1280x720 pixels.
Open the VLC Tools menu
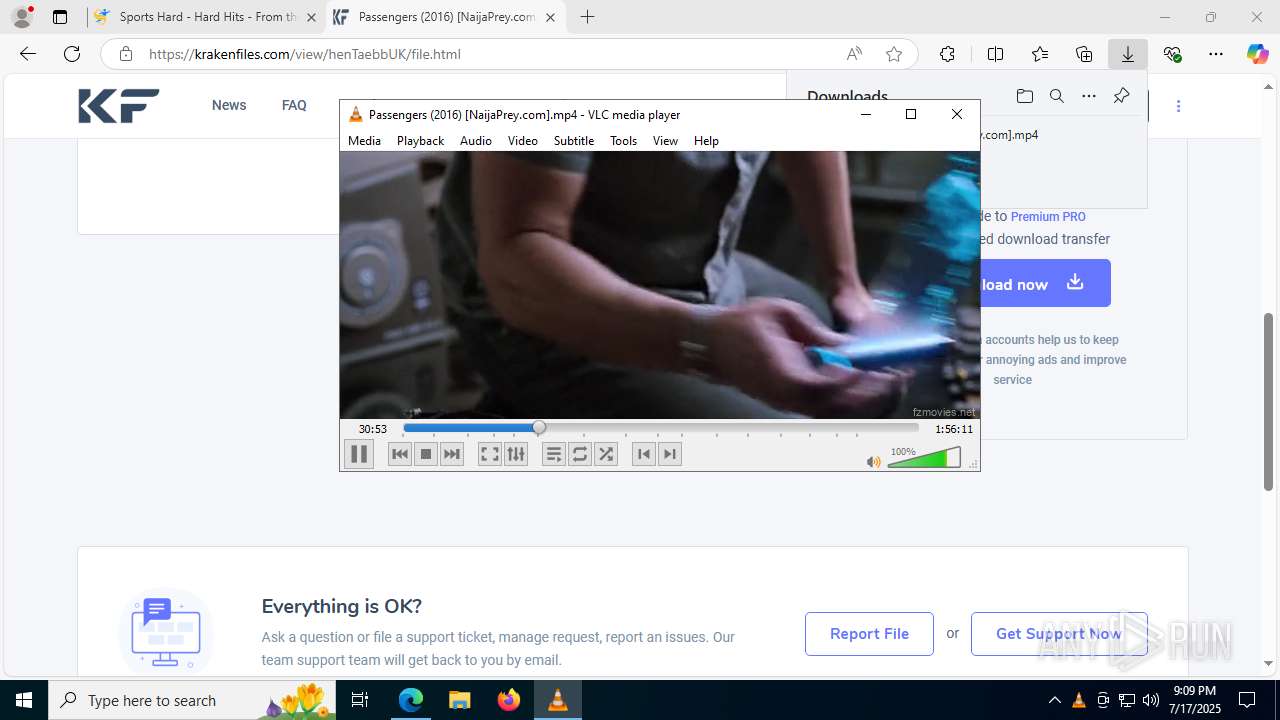pyautogui.click(x=623, y=141)
